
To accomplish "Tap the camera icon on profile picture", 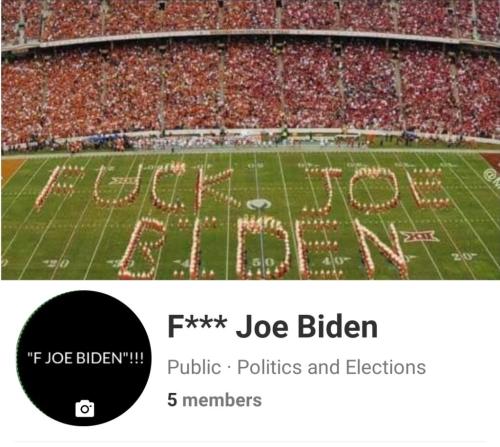I will click(85, 408).
